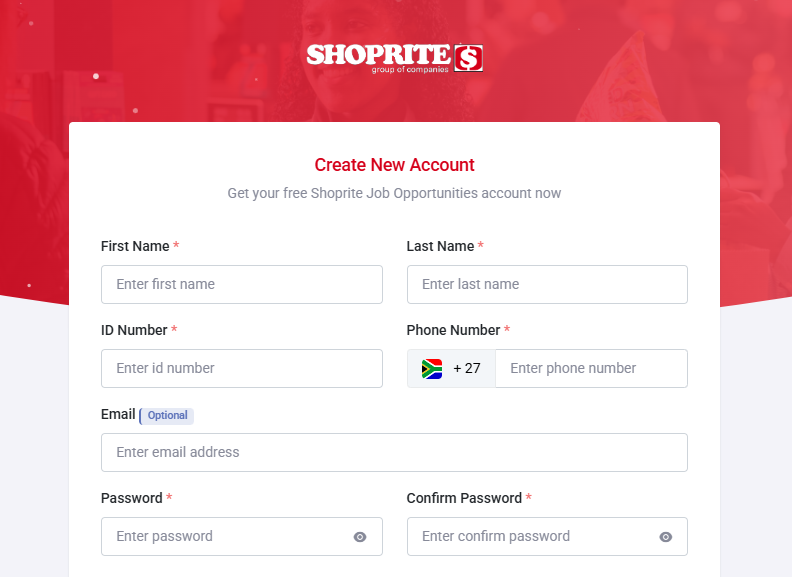Click the Optional badge beside Email
This screenshot has height=577, width=792.
click(x=167, y=415)
